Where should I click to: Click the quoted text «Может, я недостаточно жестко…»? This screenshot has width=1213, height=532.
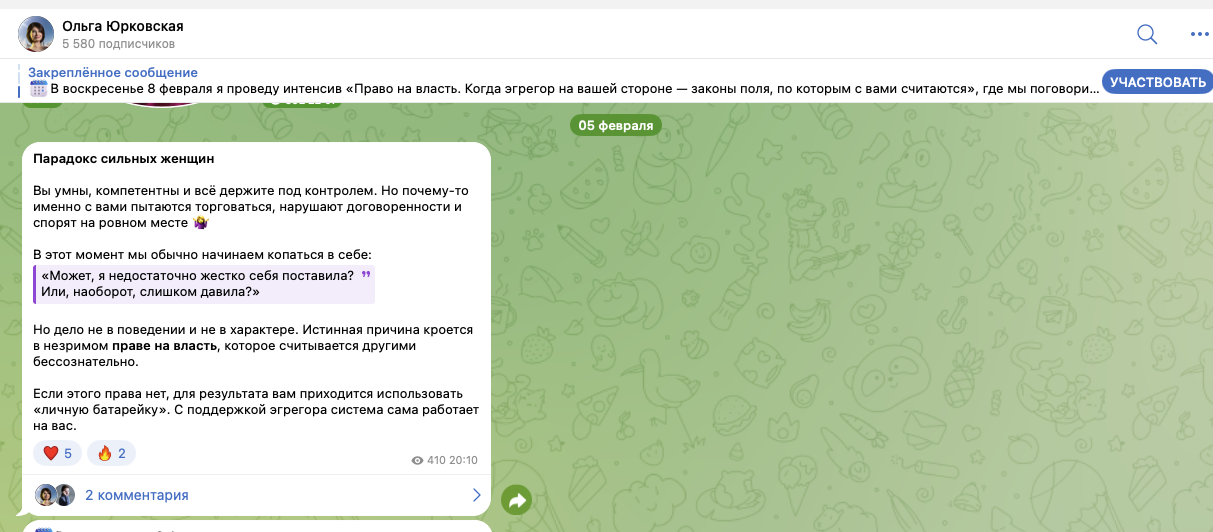point(198,284)
